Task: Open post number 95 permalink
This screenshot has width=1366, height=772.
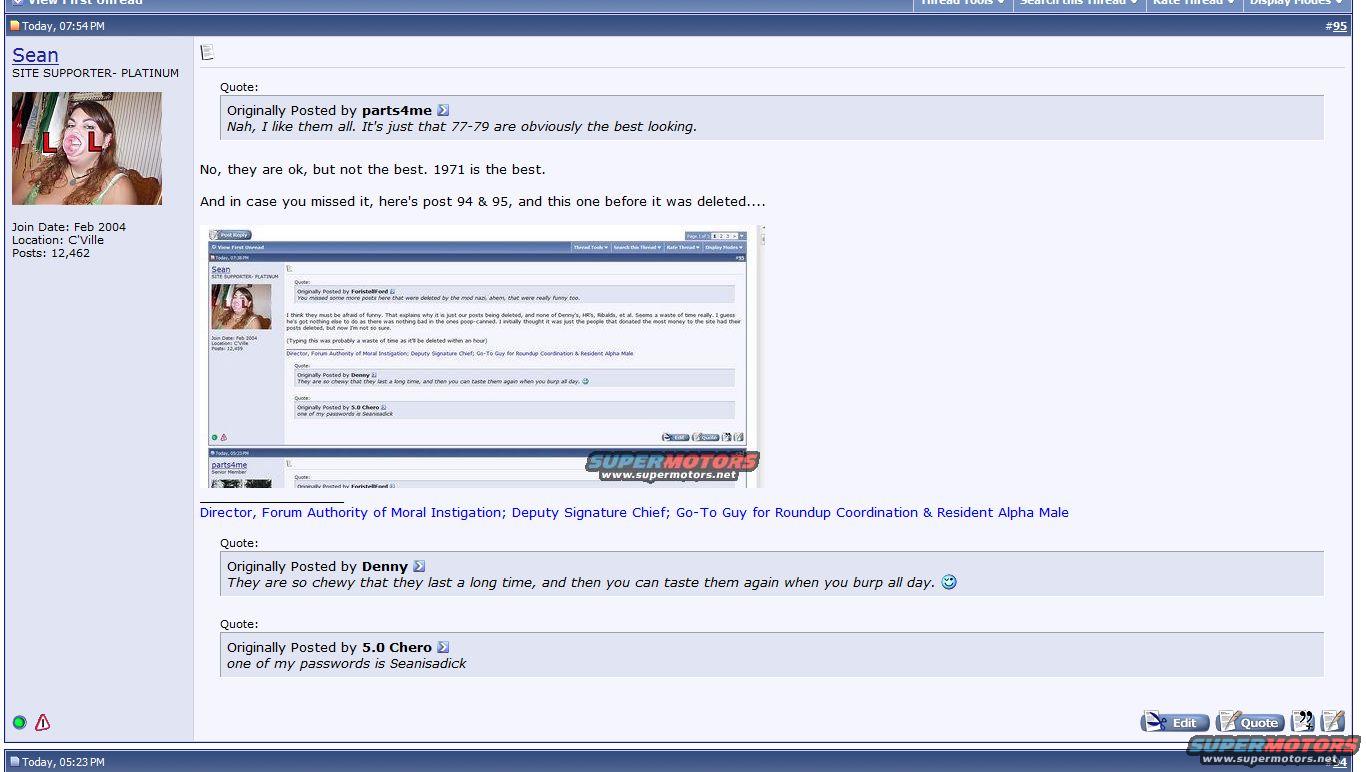Action: [x=1339, y=26]
